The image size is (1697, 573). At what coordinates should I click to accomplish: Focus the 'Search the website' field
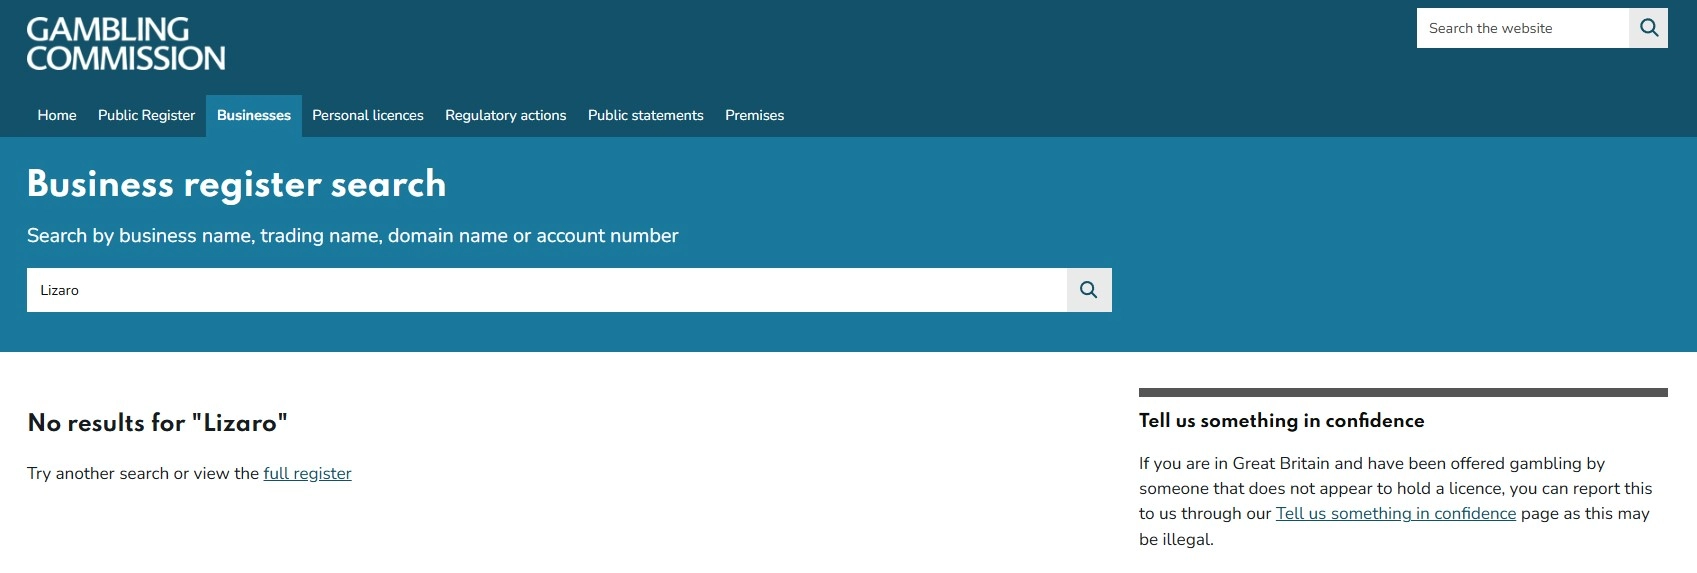coord(1523,28)
